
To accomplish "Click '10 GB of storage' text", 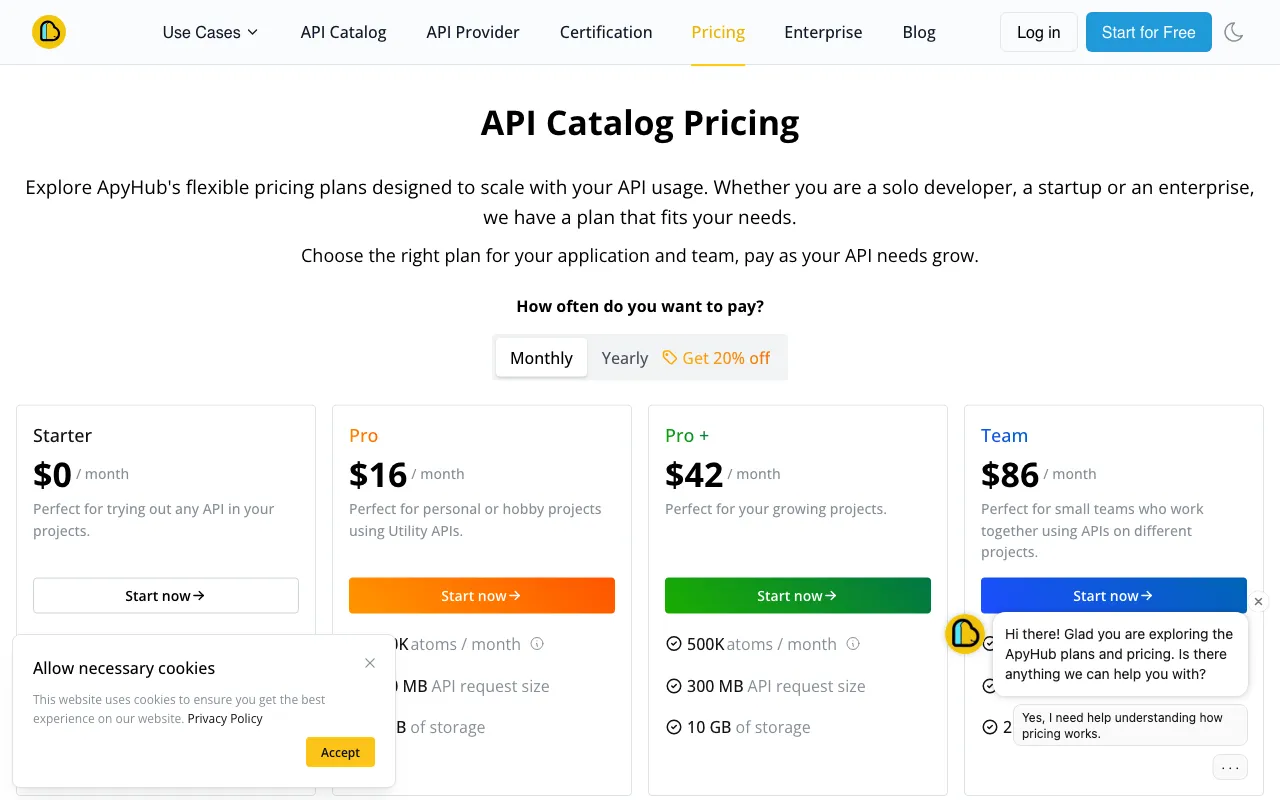I will [748, 727].
